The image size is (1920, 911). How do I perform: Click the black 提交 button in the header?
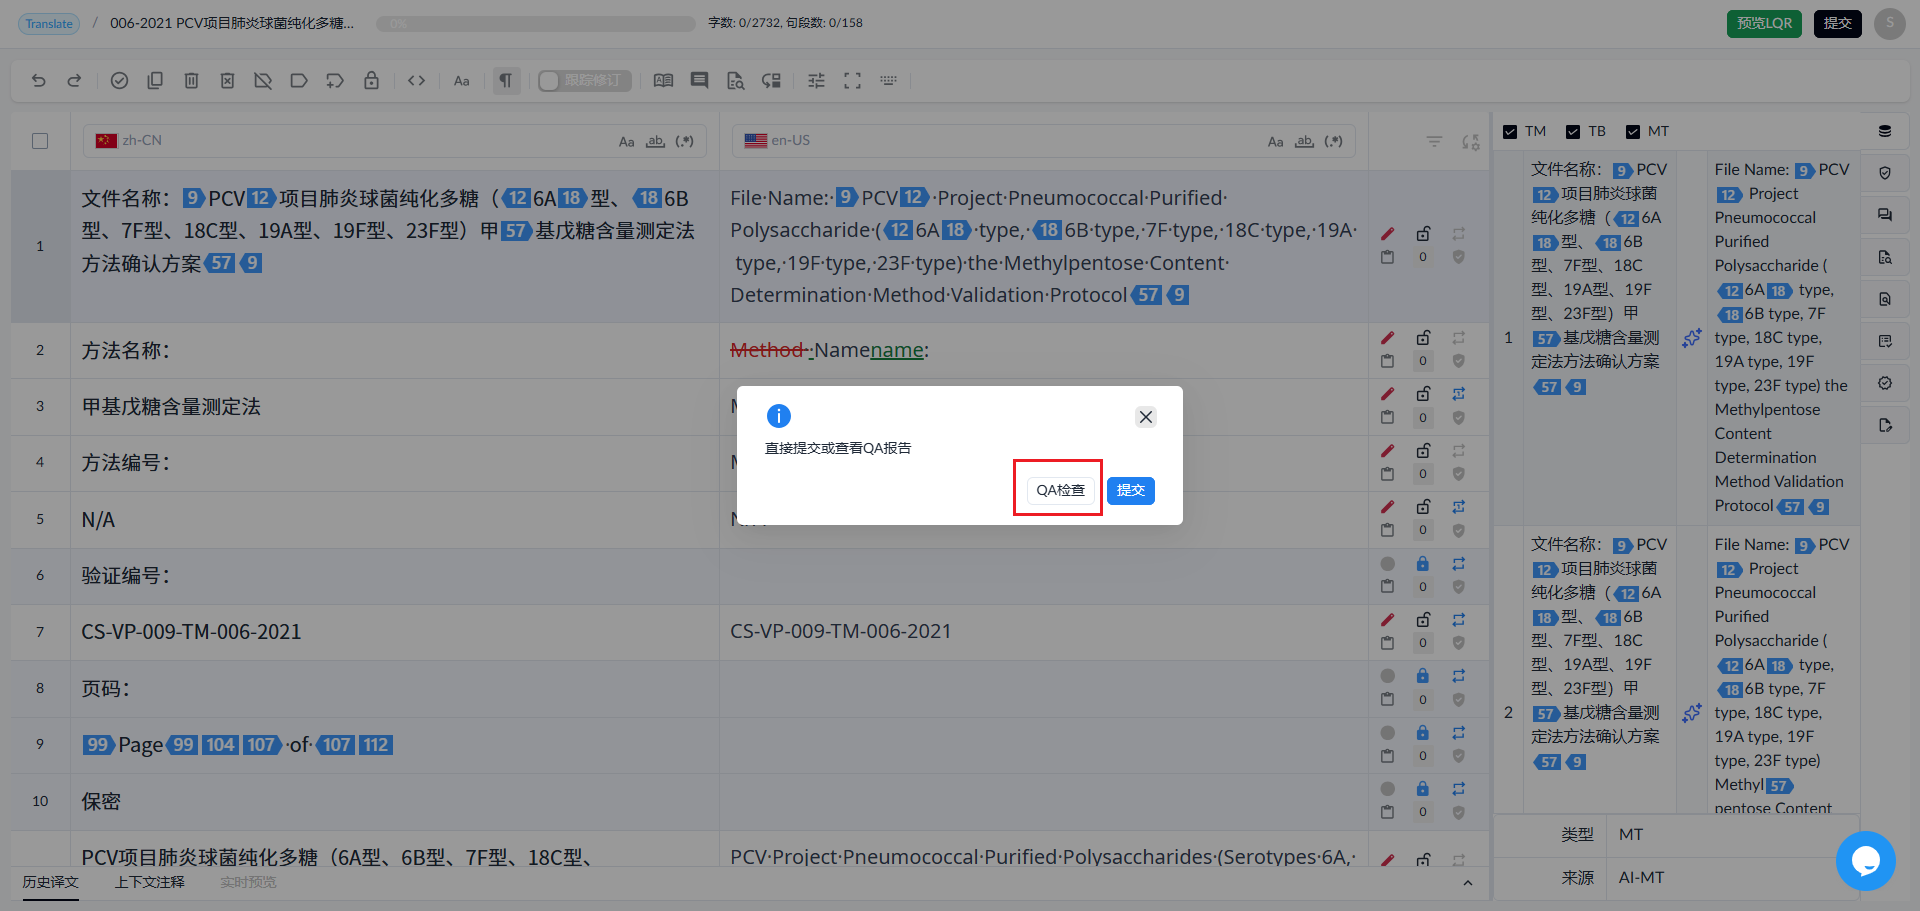[1837, 23]
